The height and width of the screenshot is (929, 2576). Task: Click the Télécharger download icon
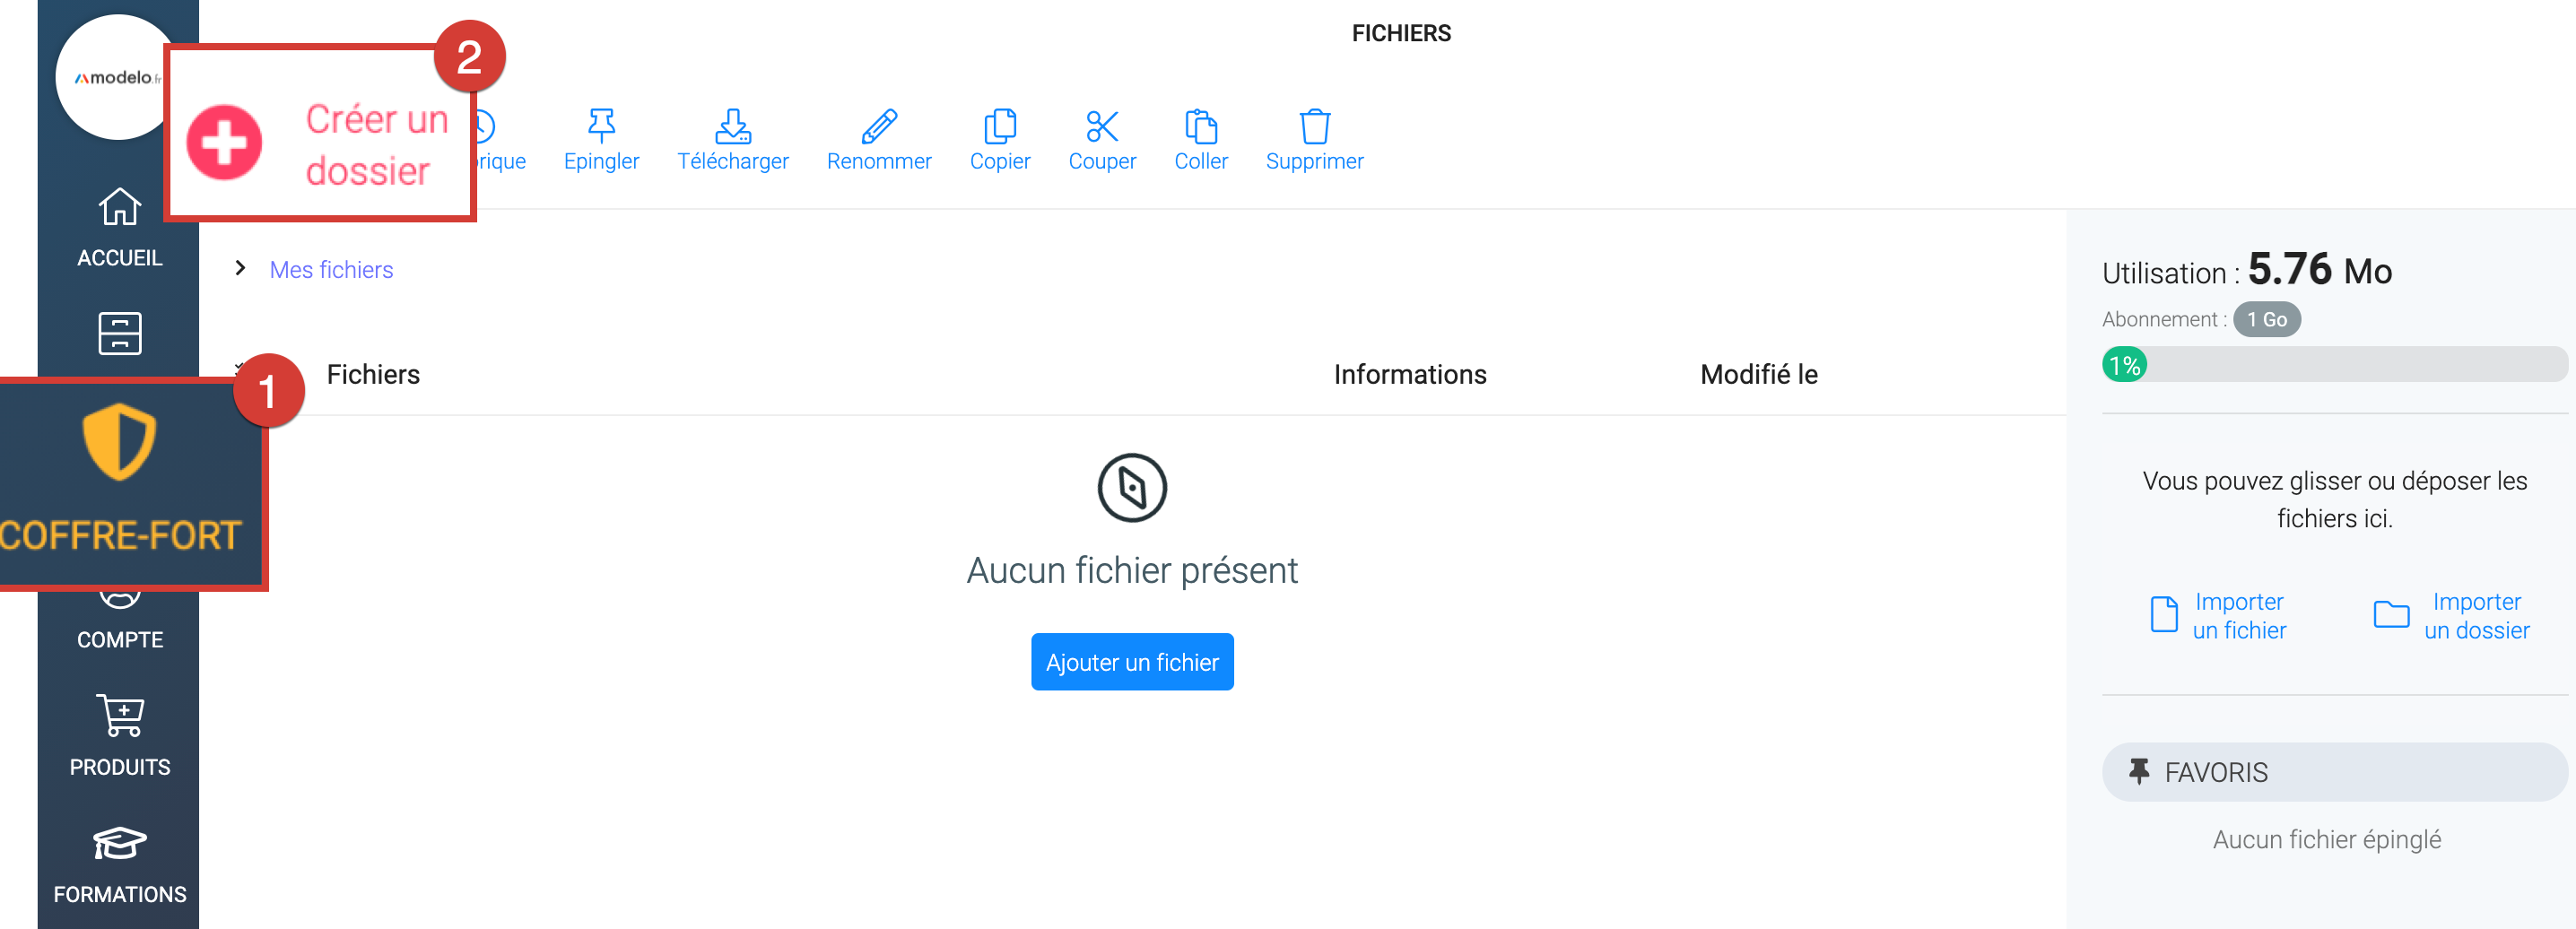(x=732, y=127)
